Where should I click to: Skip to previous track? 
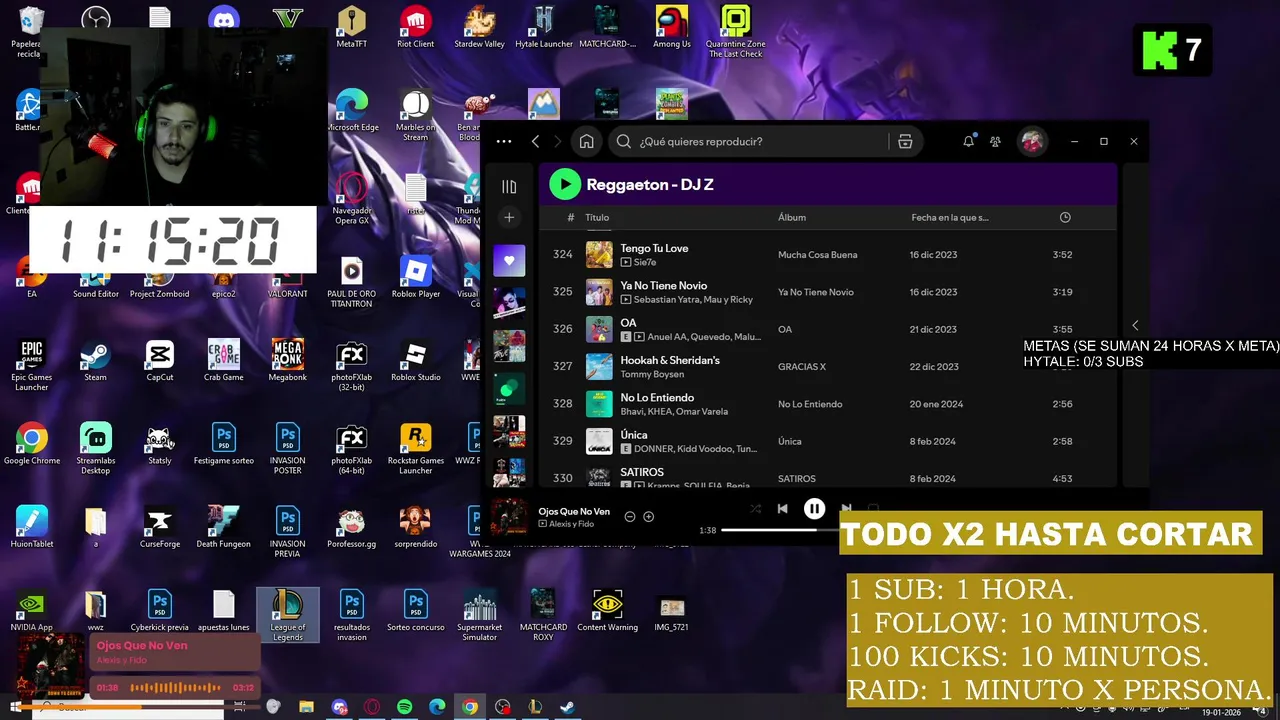(x=782, y=509)
